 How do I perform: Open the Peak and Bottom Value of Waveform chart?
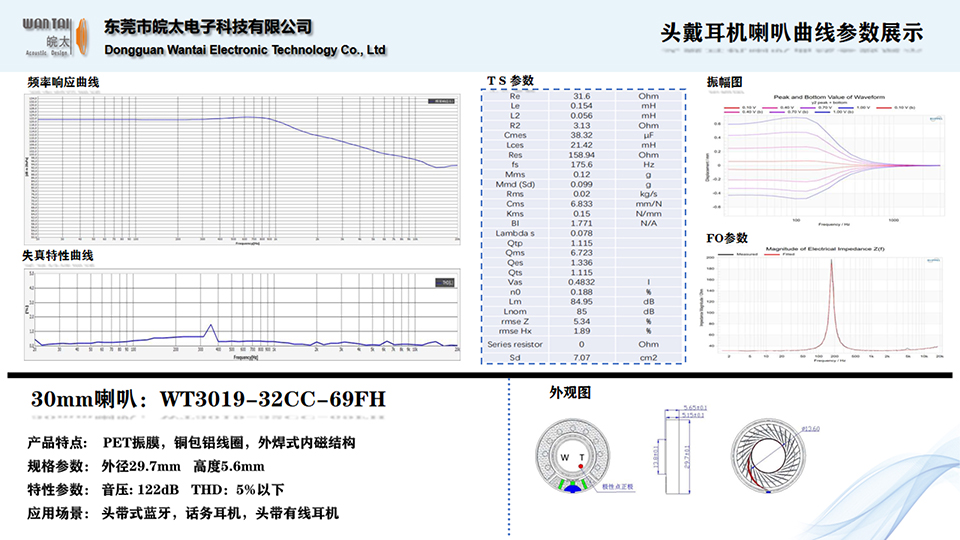[827, 160]
